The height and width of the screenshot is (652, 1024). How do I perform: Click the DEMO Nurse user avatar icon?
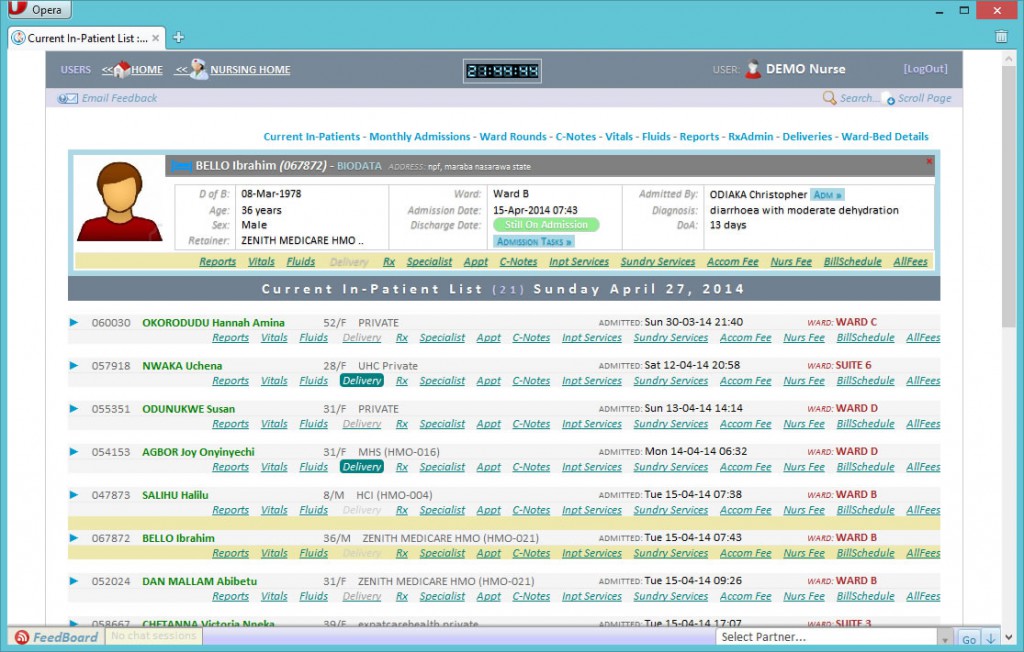click(x=751, y=69)
